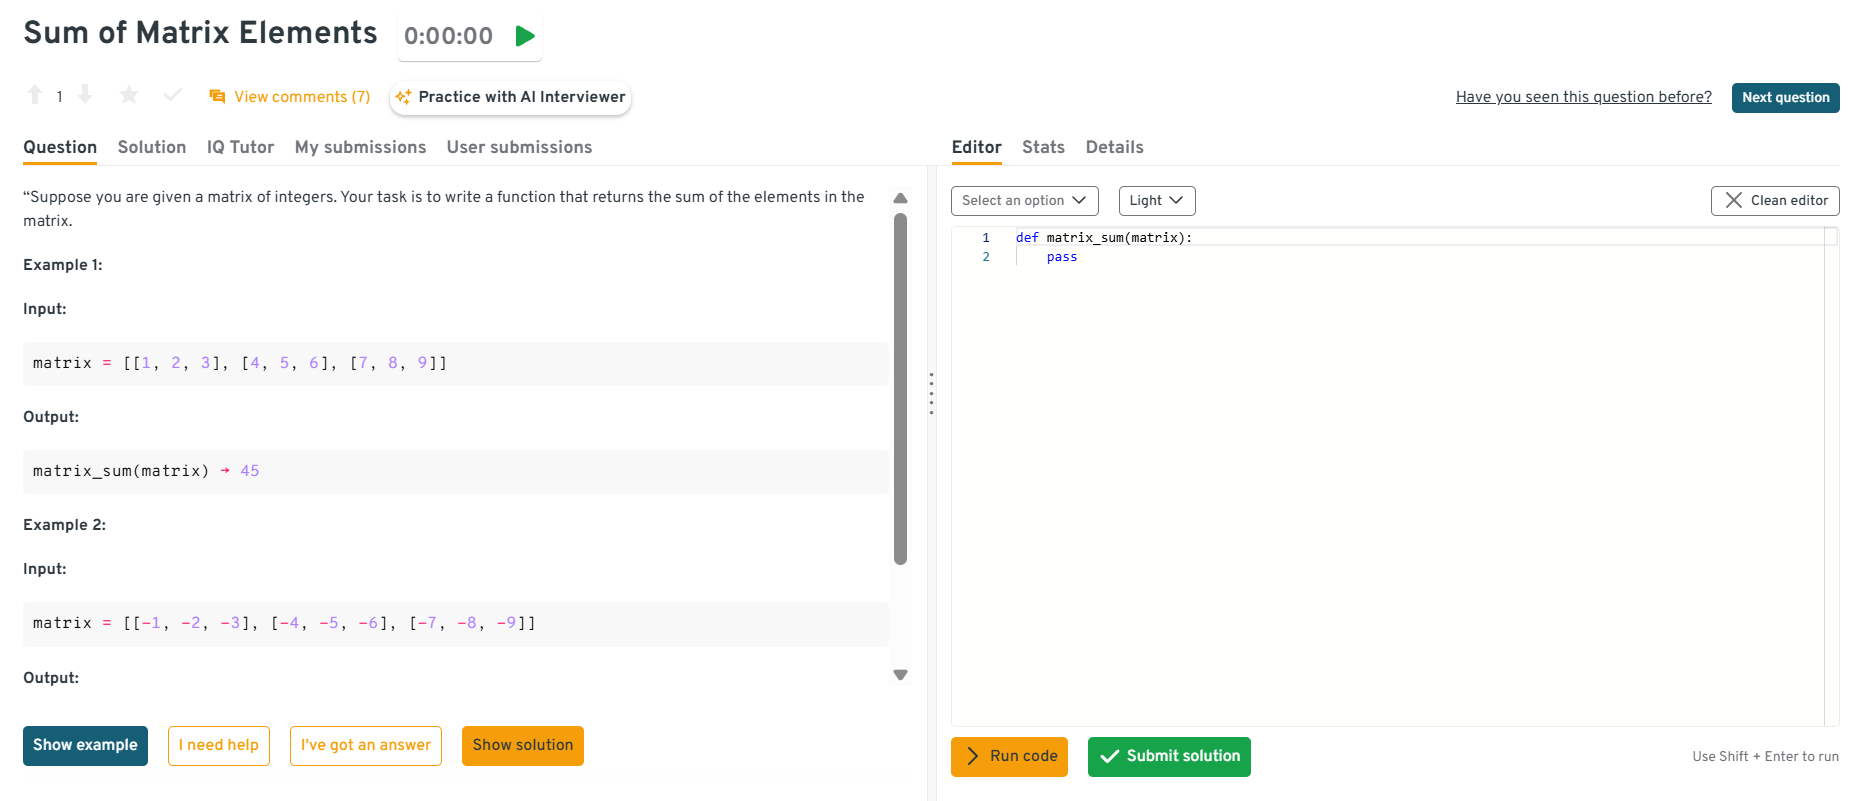Click into the code editor area

[x=1390, y=450]
